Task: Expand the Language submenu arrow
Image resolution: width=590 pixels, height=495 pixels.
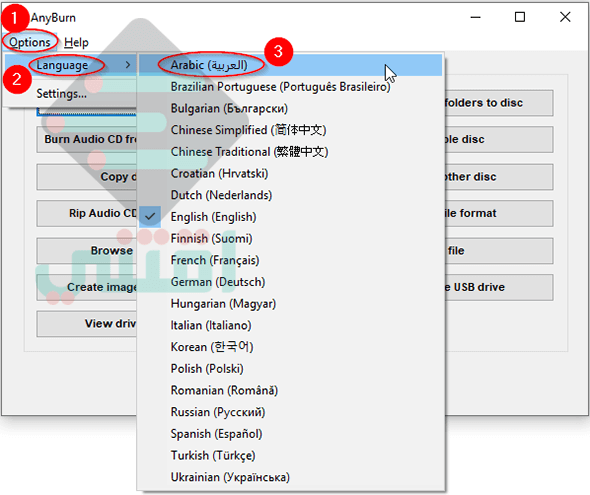Action: 128,65
